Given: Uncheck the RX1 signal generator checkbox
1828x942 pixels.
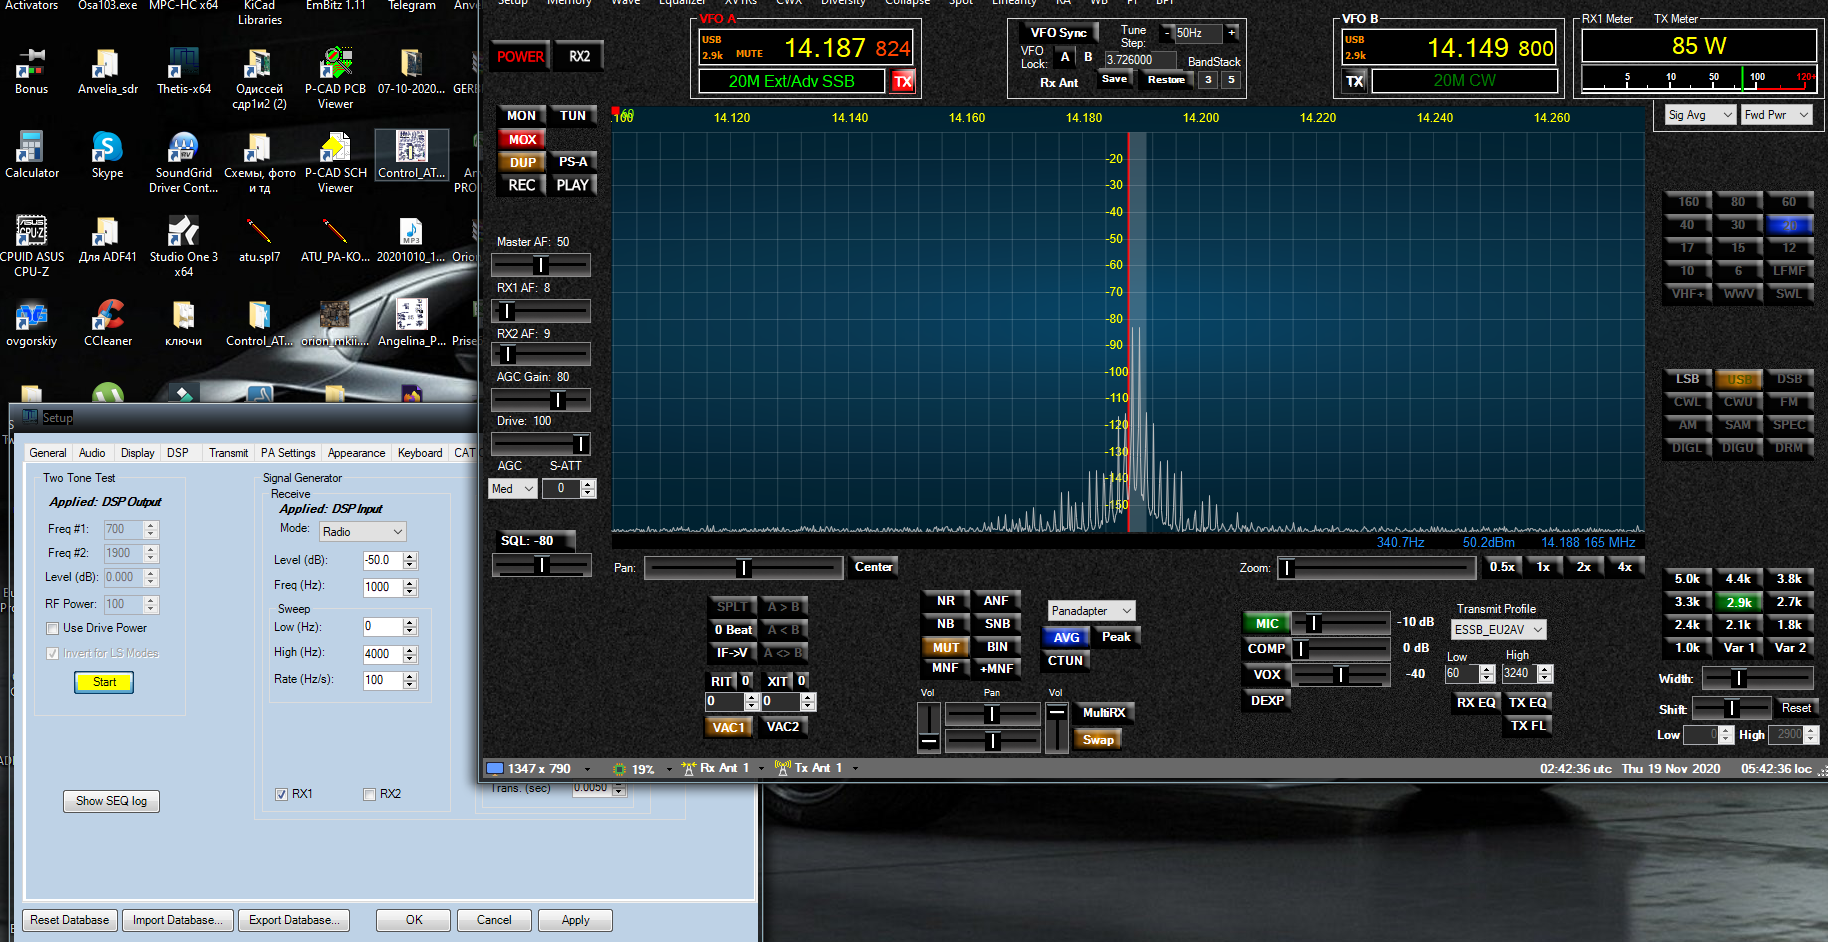Looking at the screenshot, I should click(x=282, y=795).
